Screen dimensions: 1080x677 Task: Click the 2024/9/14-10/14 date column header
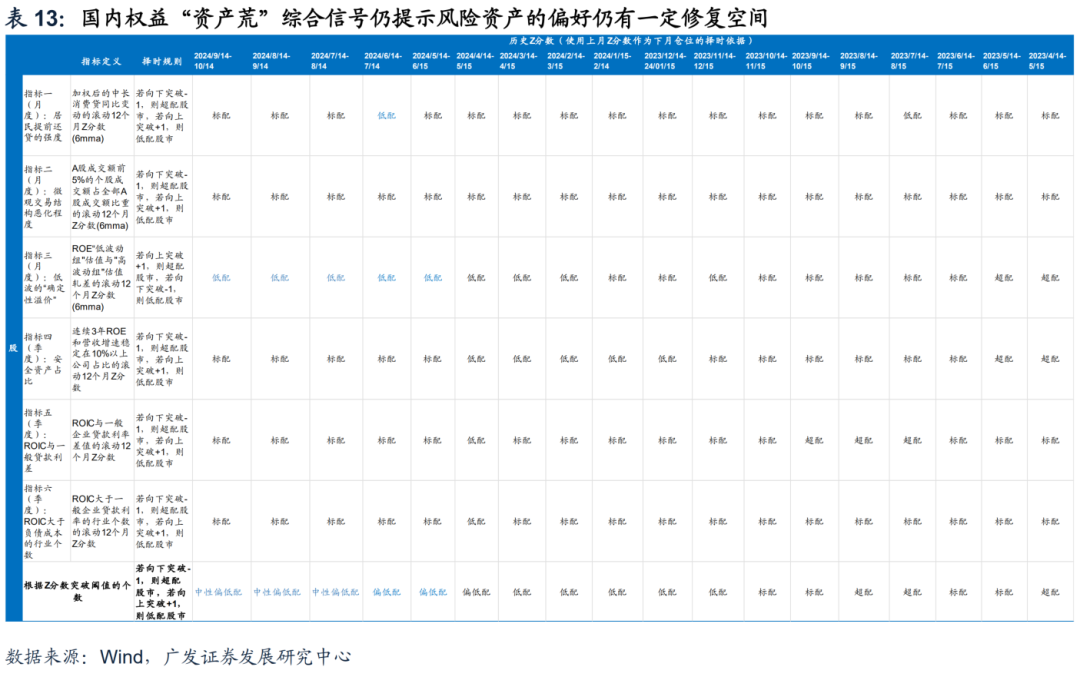tap(213, 61)
